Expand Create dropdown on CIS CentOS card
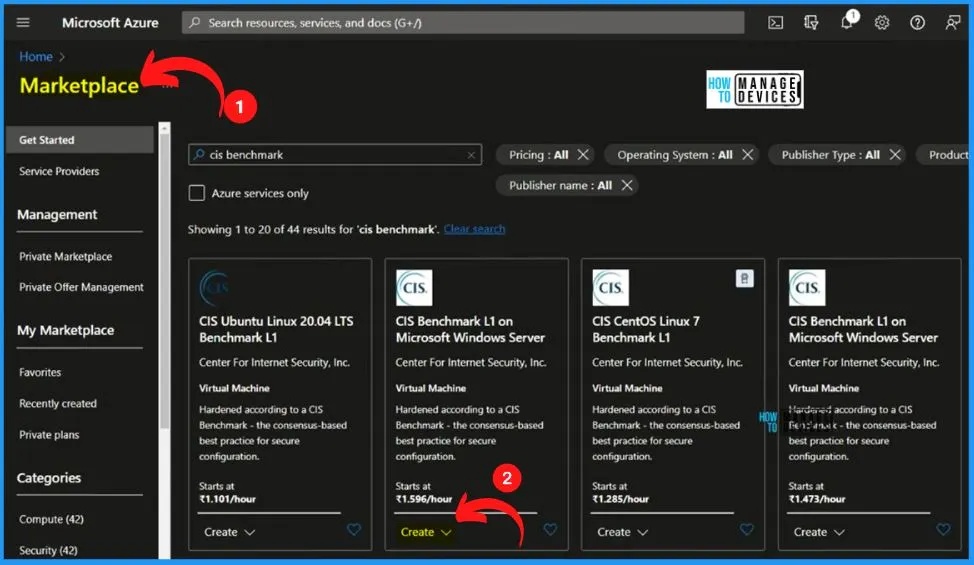This screenshot has width=974, height=565. click(622, 532)
